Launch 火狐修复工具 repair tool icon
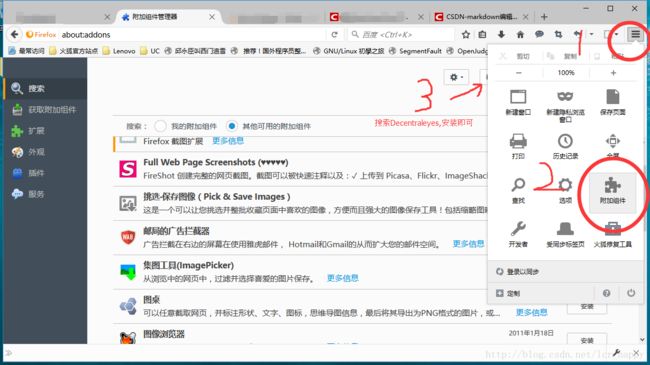Viewport: 650px width, 365px height. point(612,234)
